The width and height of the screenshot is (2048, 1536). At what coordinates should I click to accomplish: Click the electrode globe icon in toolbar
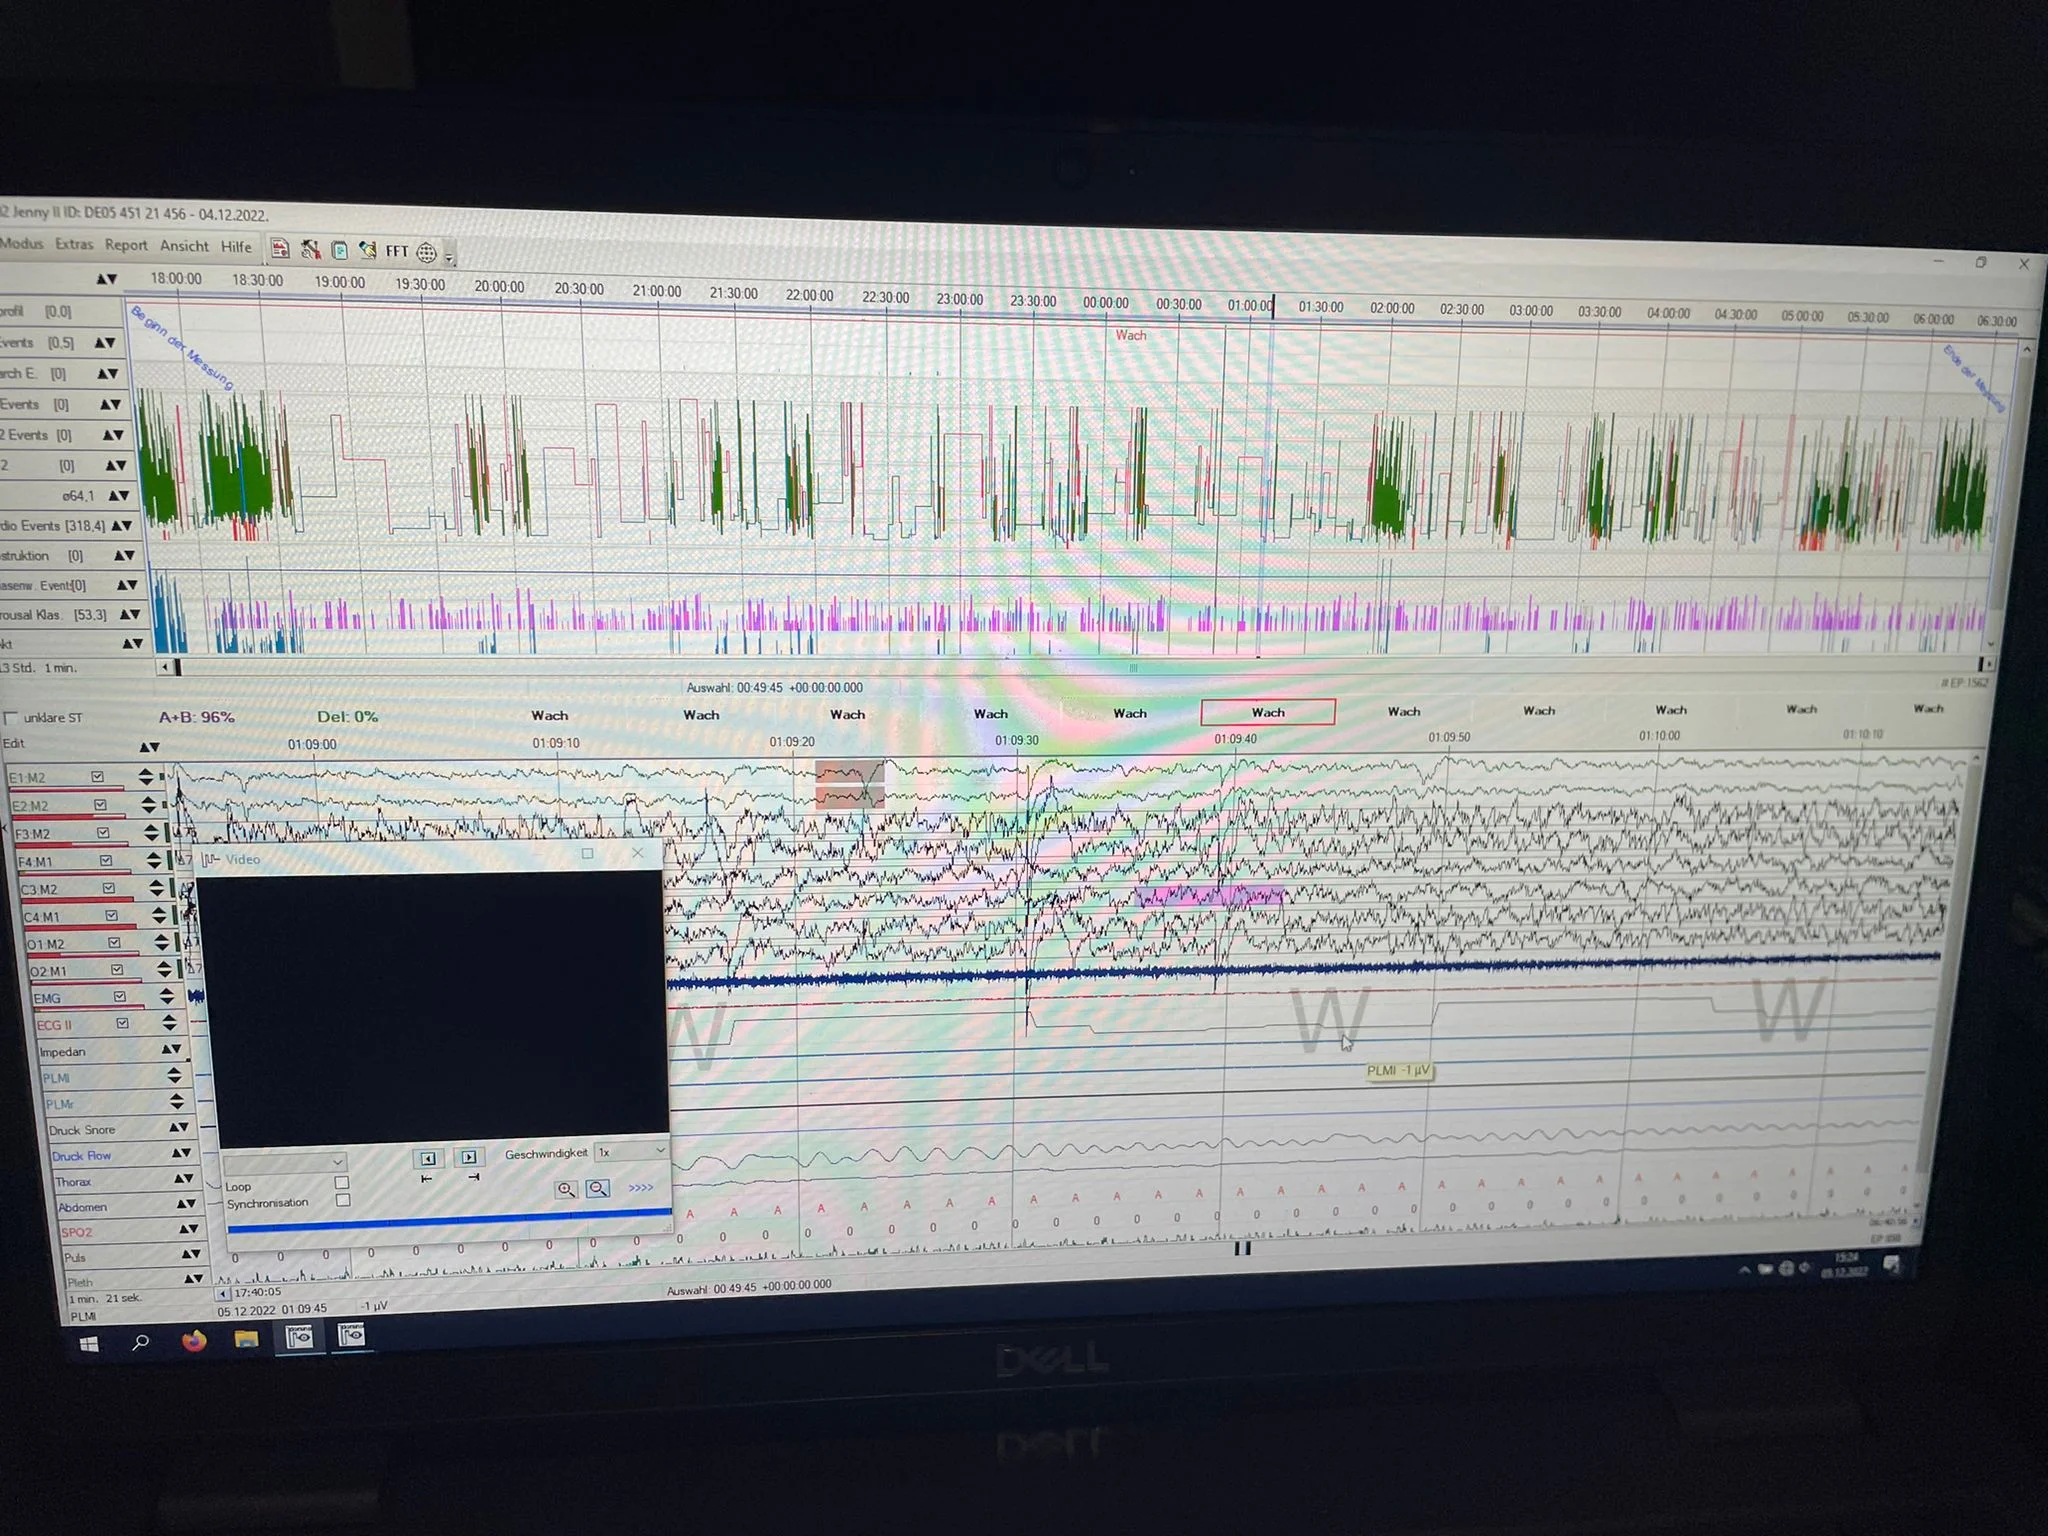426,253
